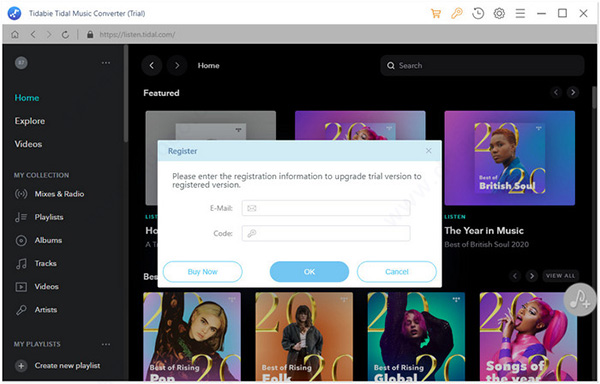Select Explore in the sidebar
This screenshot has height=384, width=600.
(30, 121)
